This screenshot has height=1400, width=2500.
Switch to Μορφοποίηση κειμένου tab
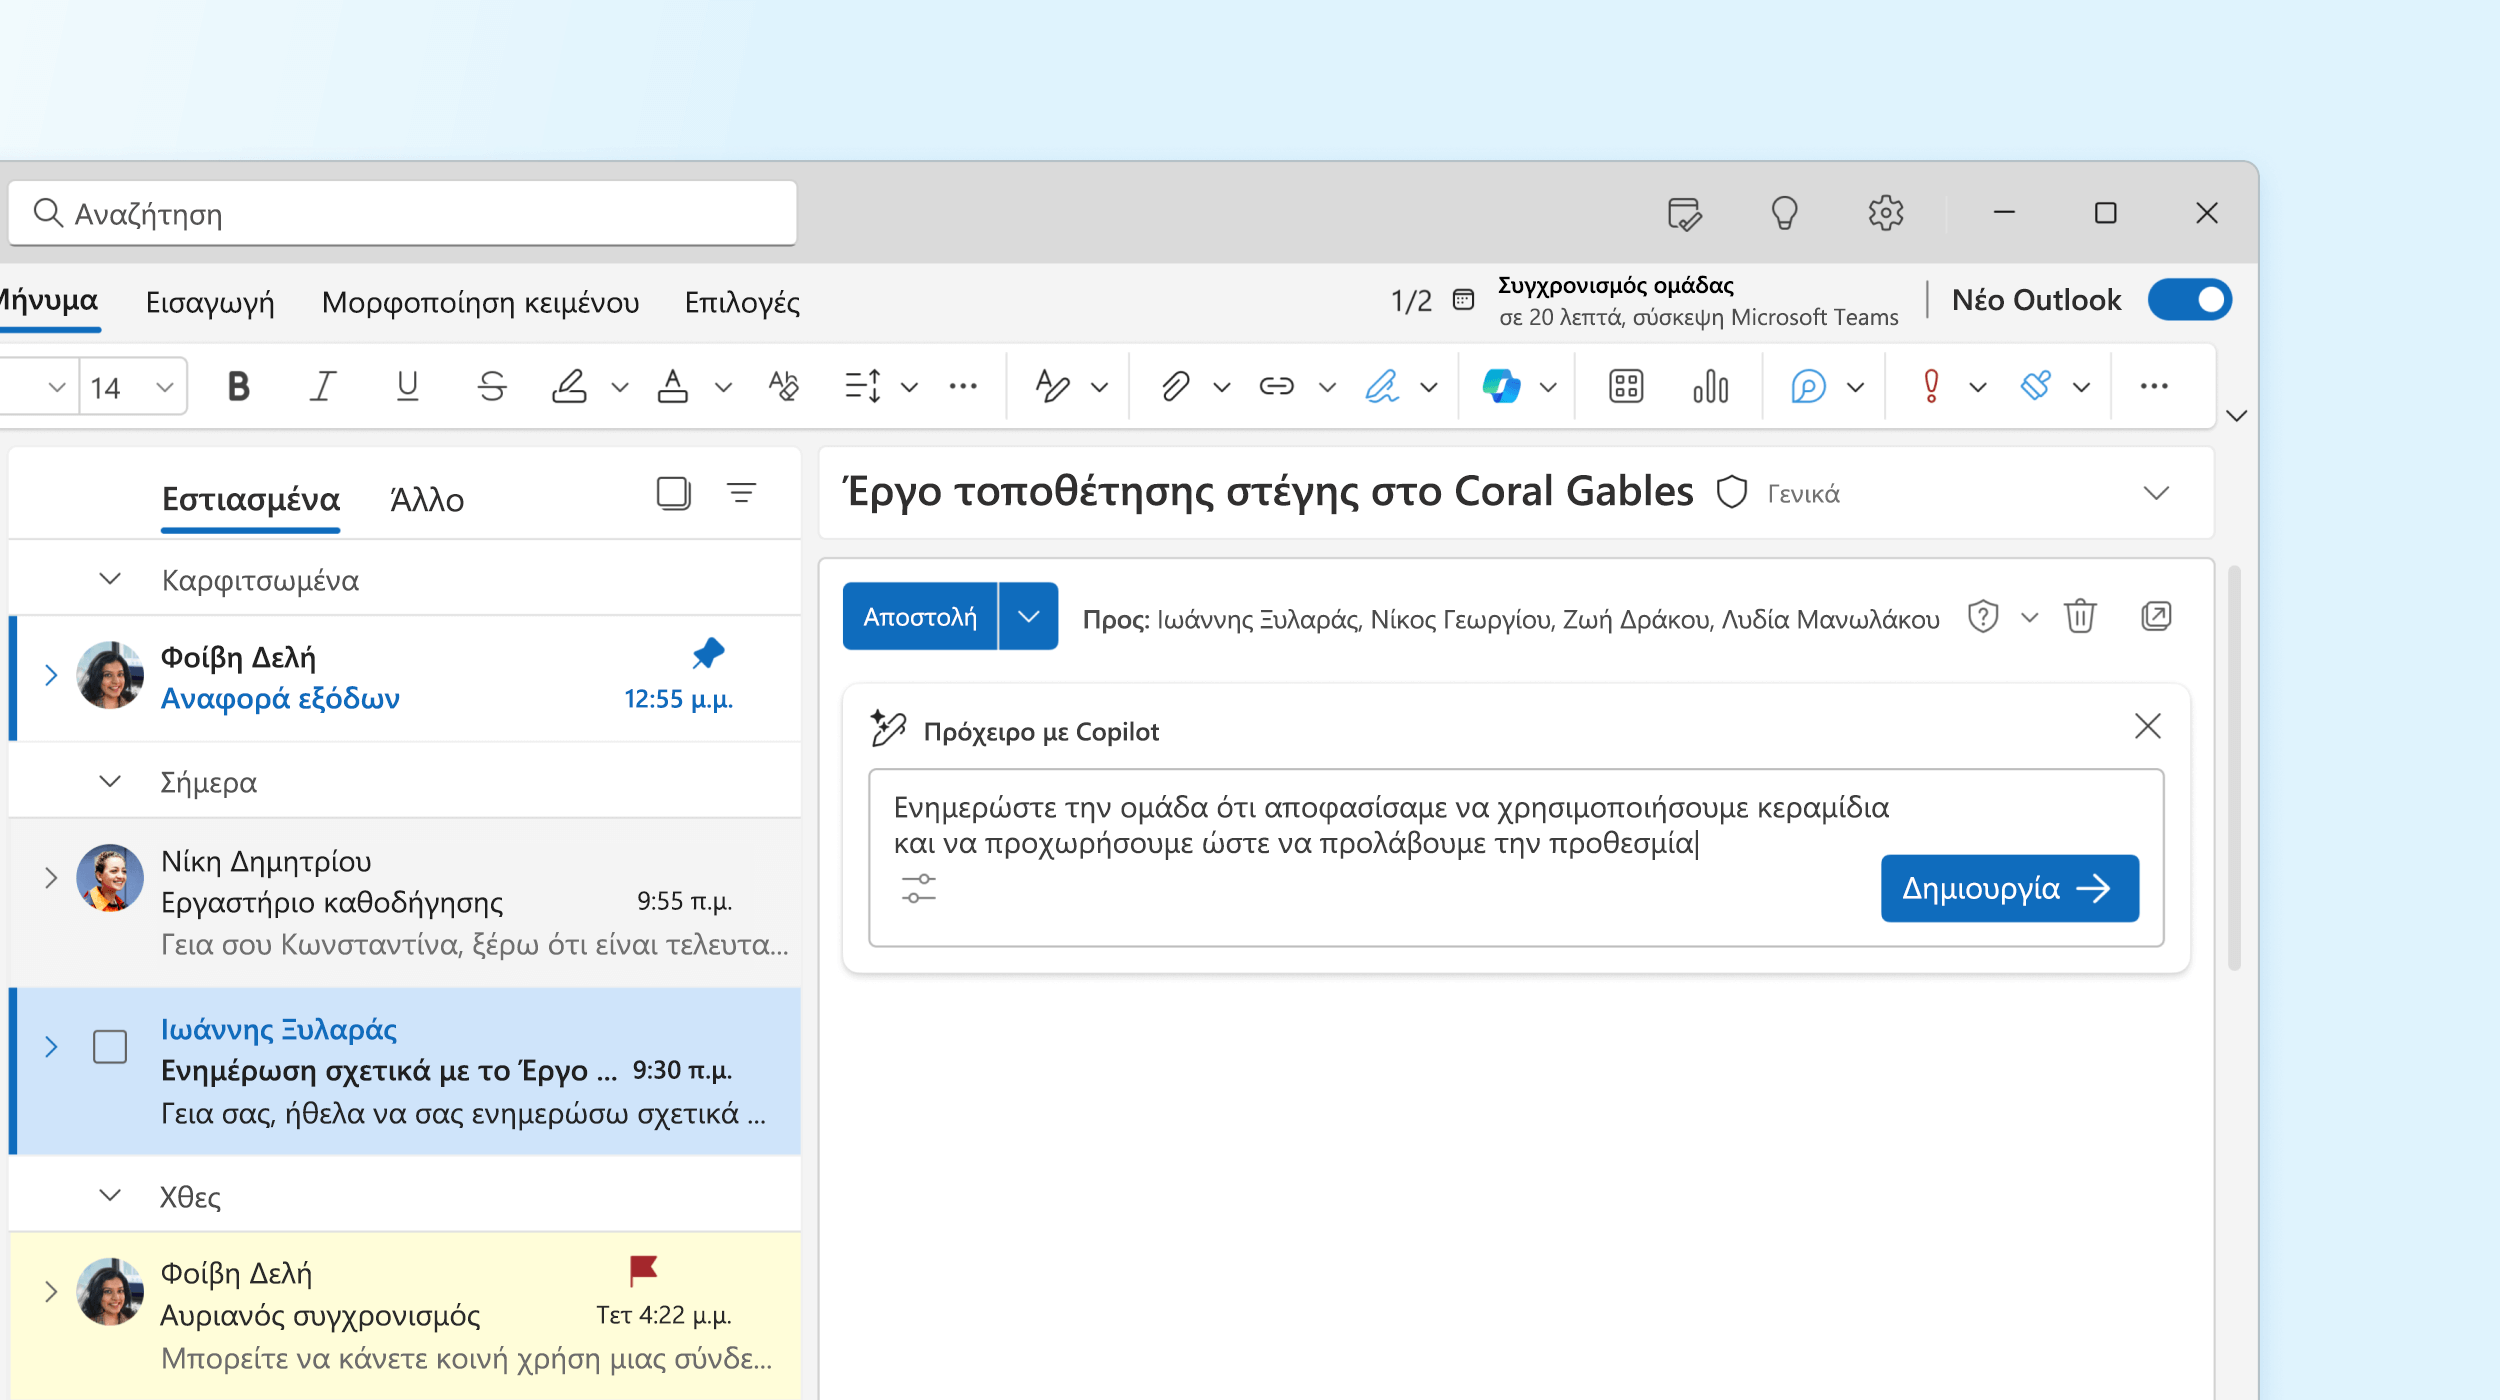point(480,302)
